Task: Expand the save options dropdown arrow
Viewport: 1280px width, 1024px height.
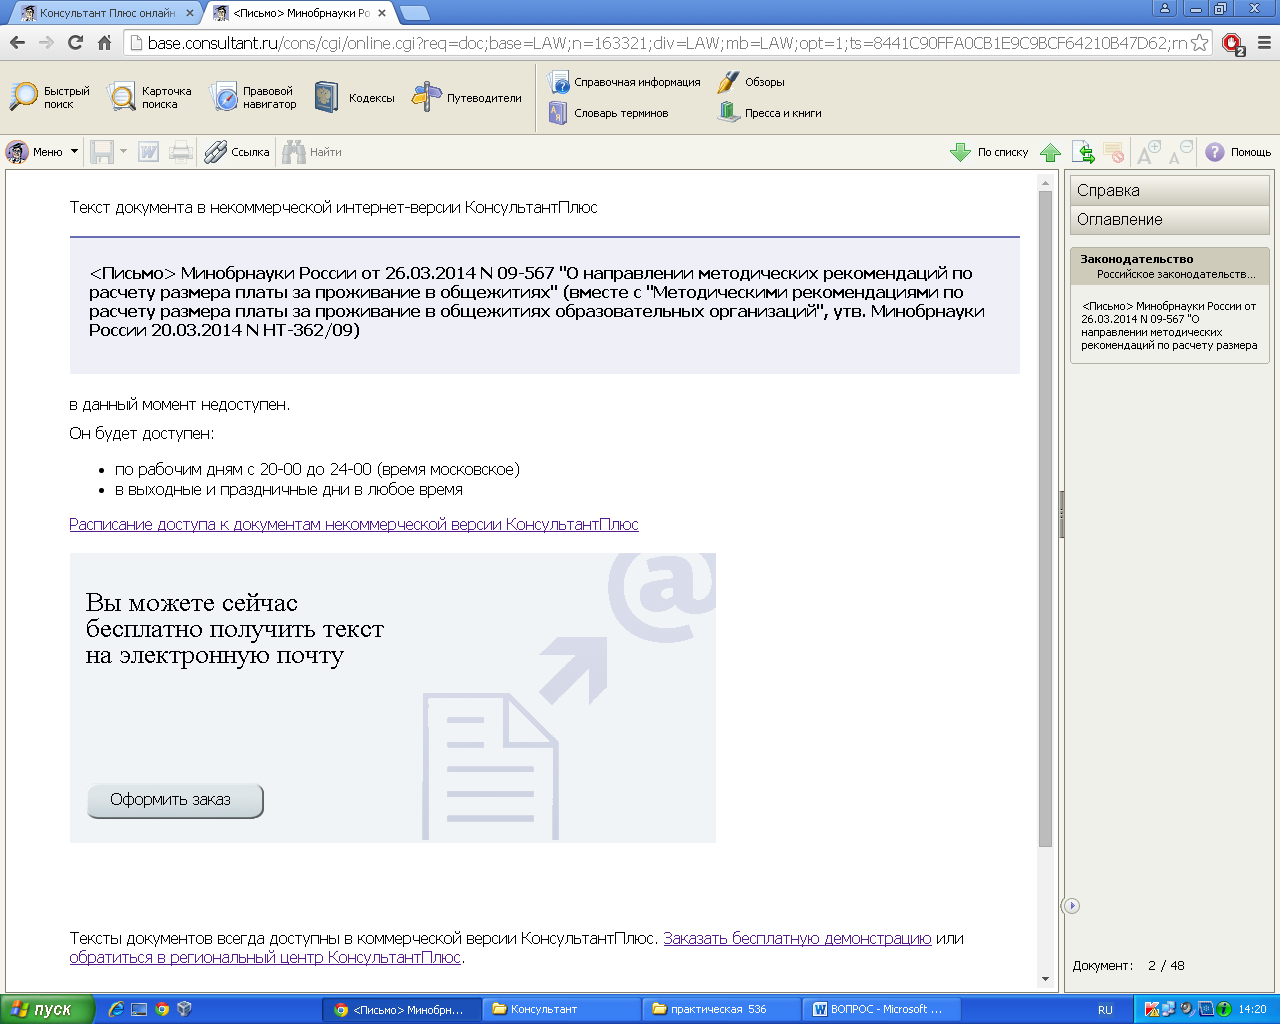Action: tap(123, 152)
